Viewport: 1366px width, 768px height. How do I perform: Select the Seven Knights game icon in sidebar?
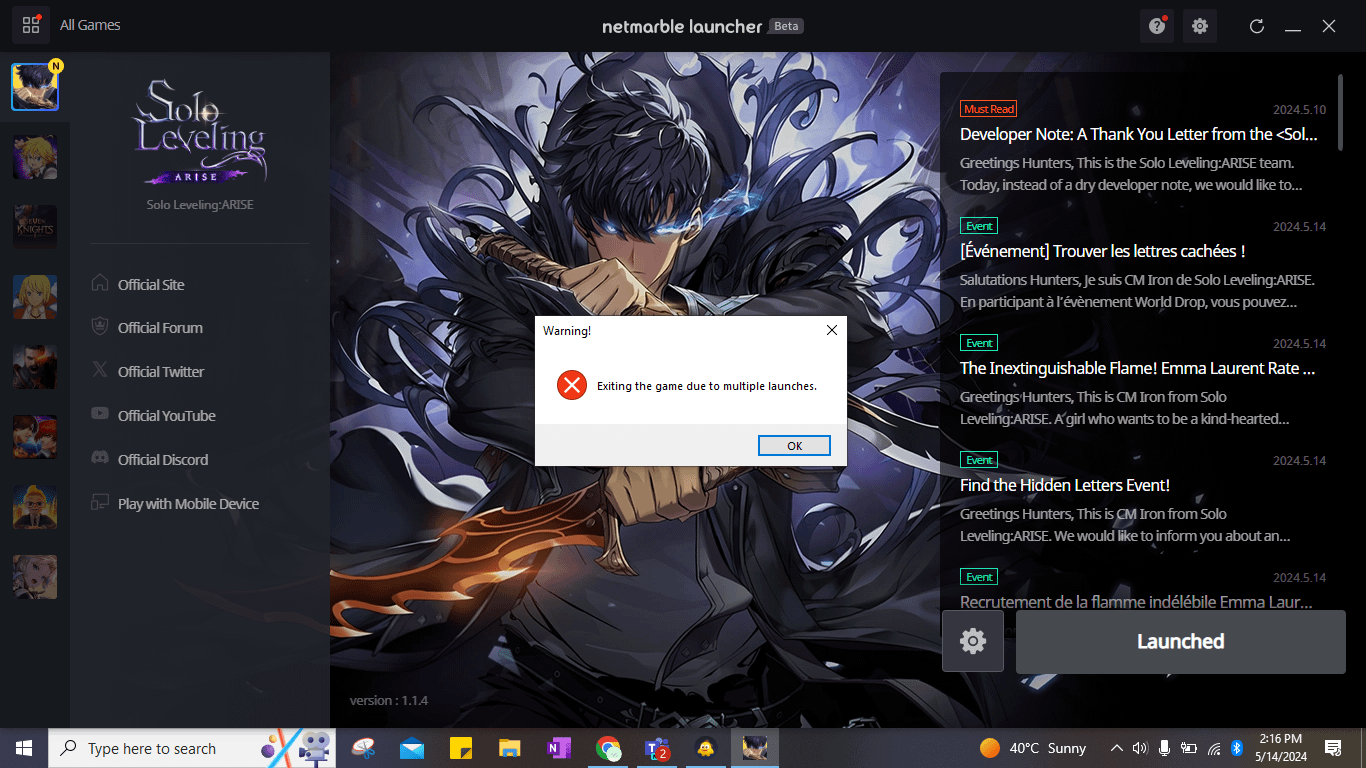pyautogui.click(x=35, y=227)
